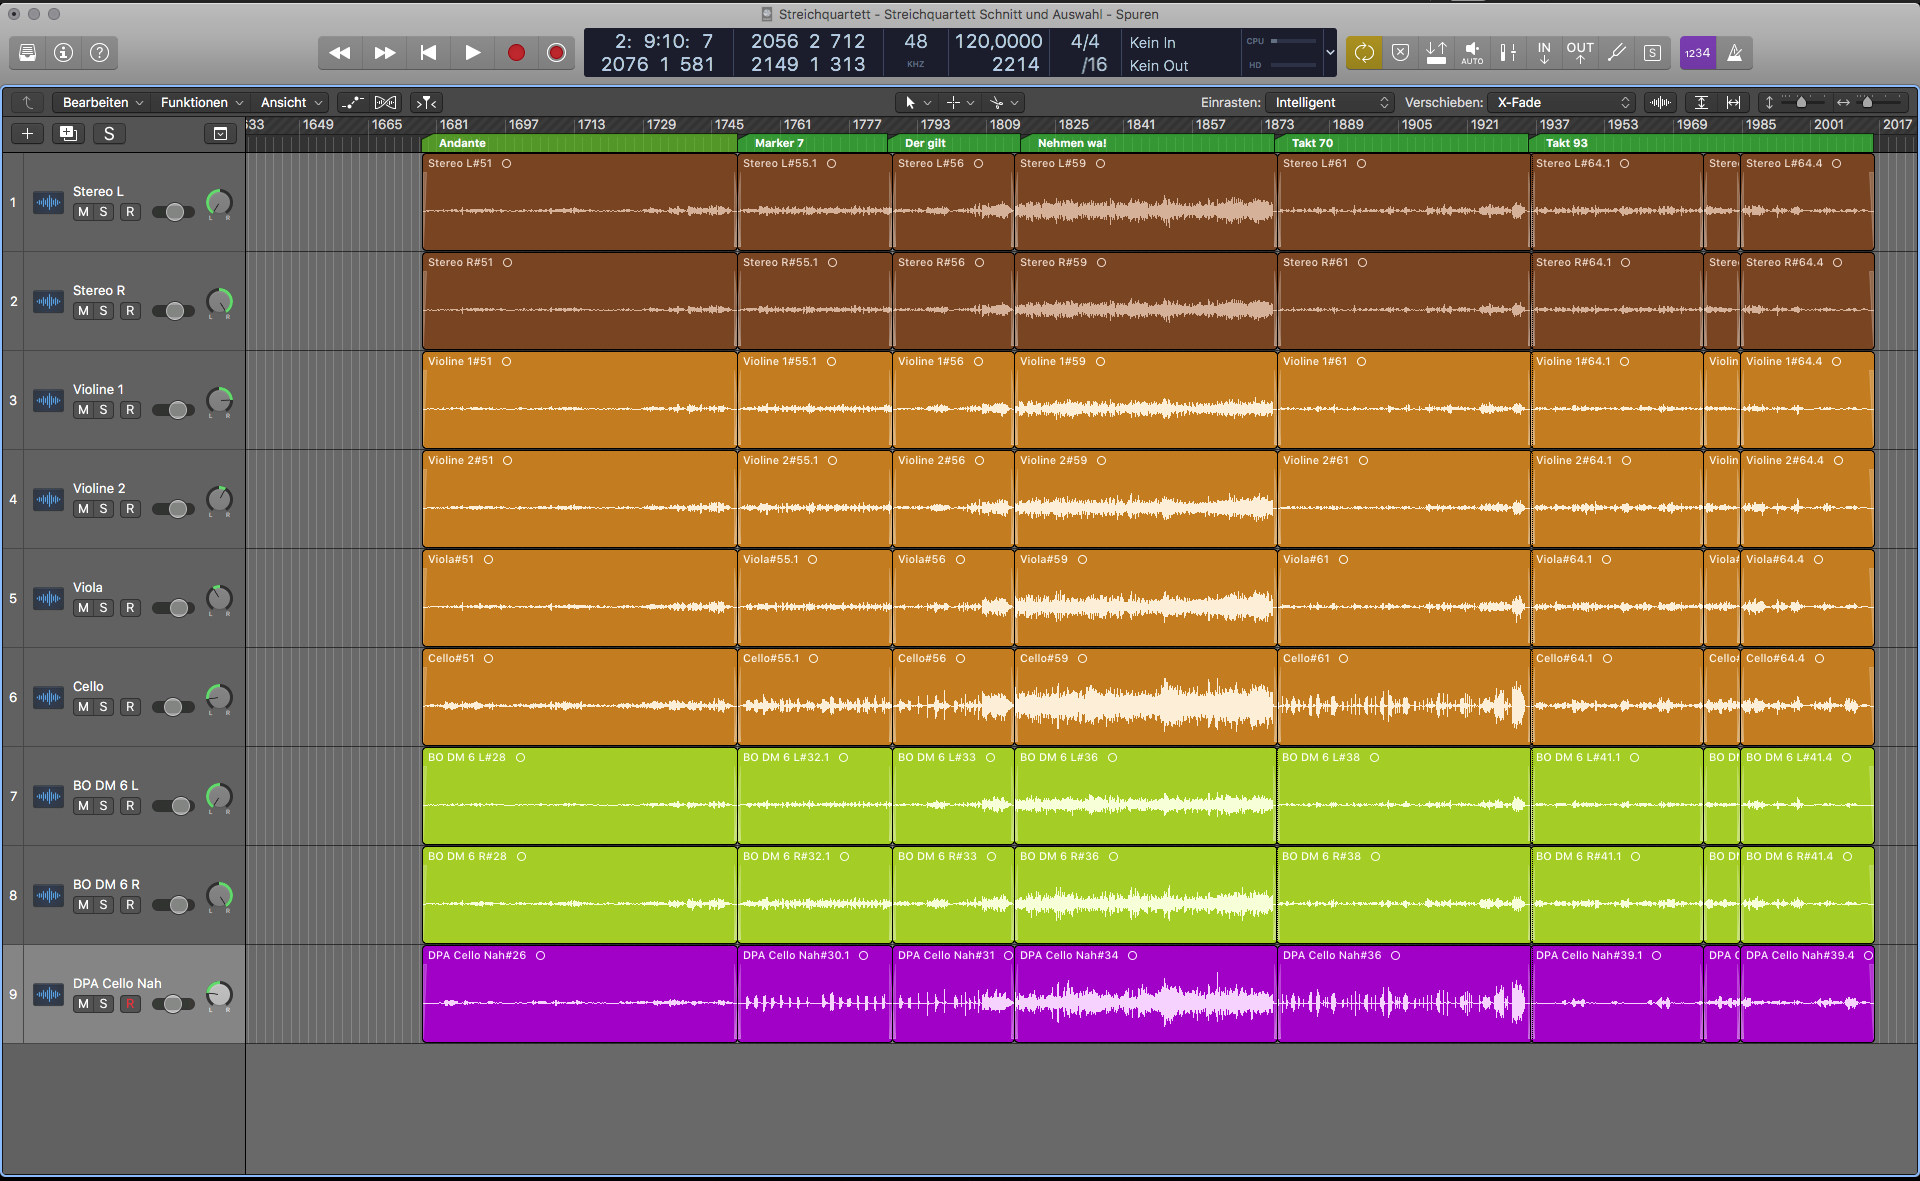Click the add new track plus button

[28, 134]
